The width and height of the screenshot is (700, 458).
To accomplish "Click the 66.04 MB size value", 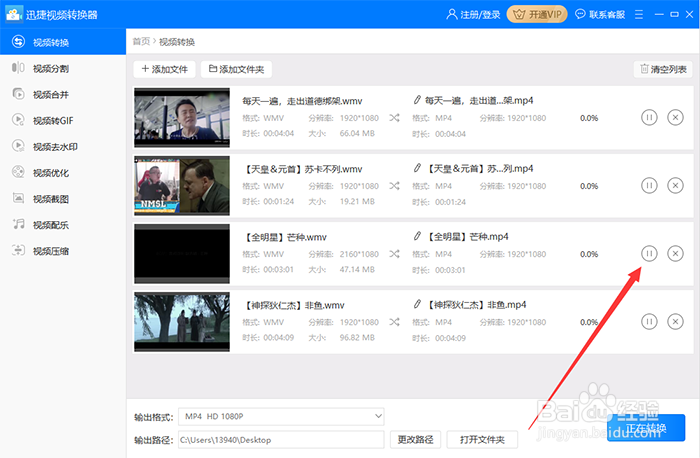I will pyautogui.click(x=357, y=133).
